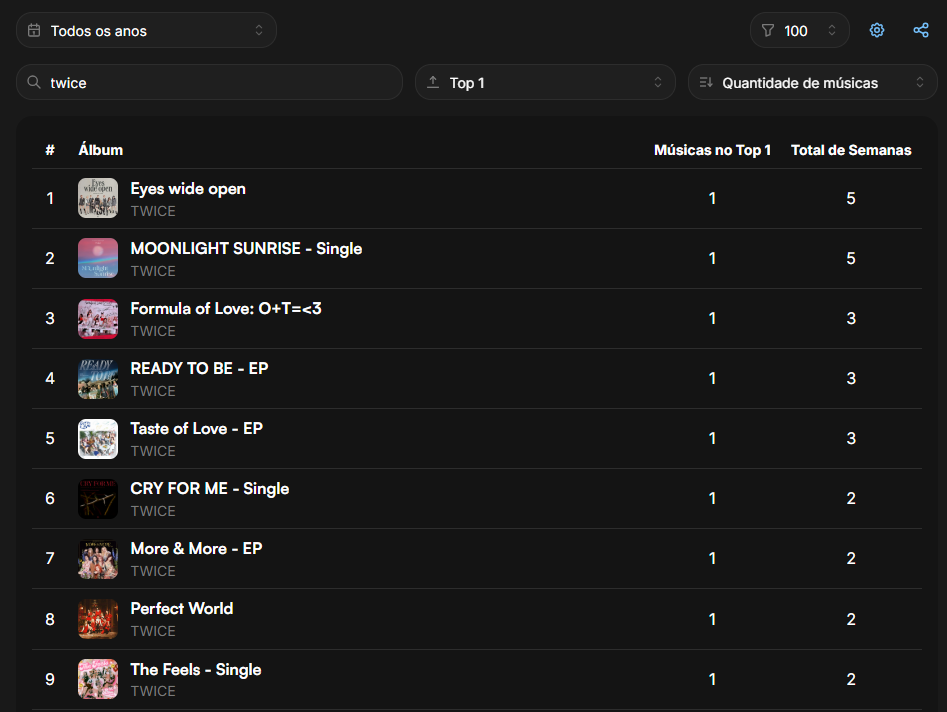
Task: Click the funnel filter icon
Action: (x=767, y=30)
